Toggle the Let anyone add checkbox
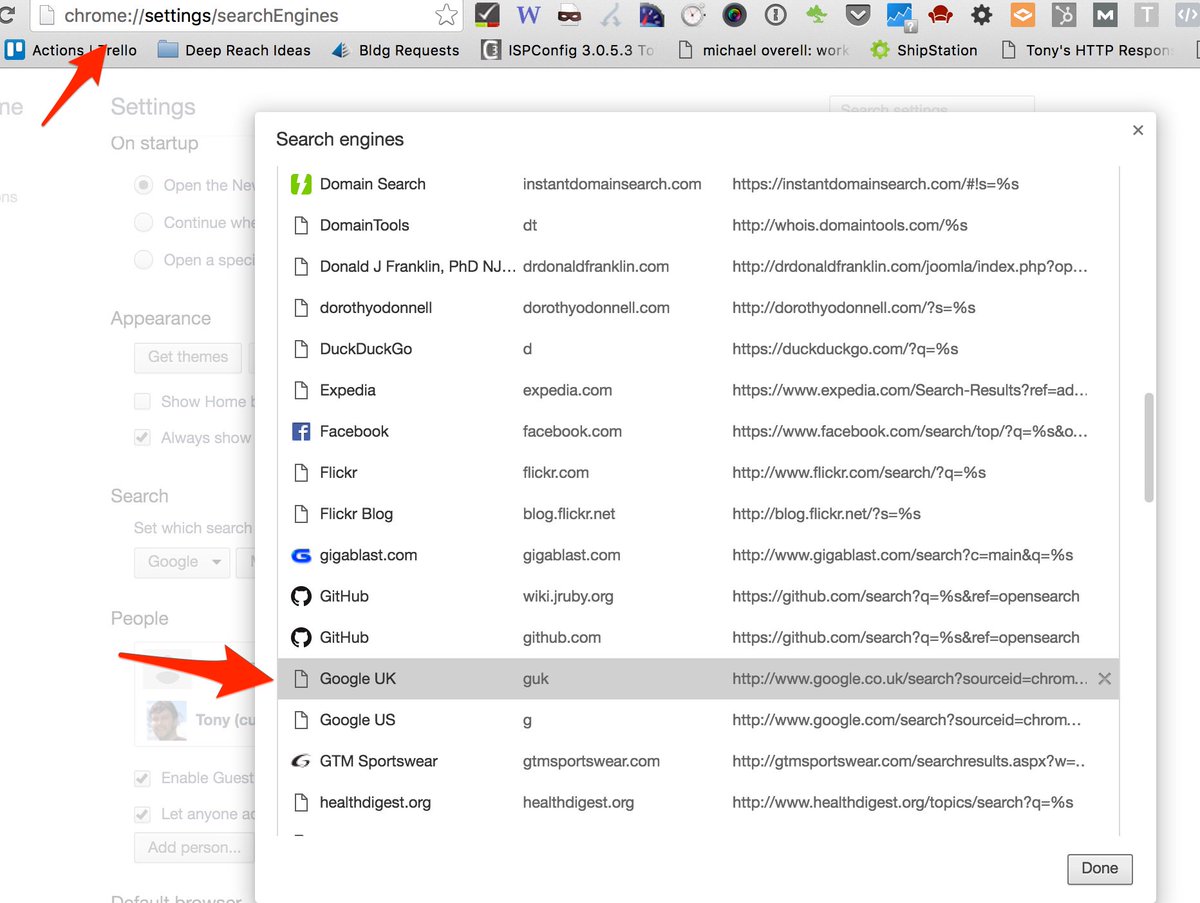The height and width of the screenshot is (903, 1200). tap(143, 814)
